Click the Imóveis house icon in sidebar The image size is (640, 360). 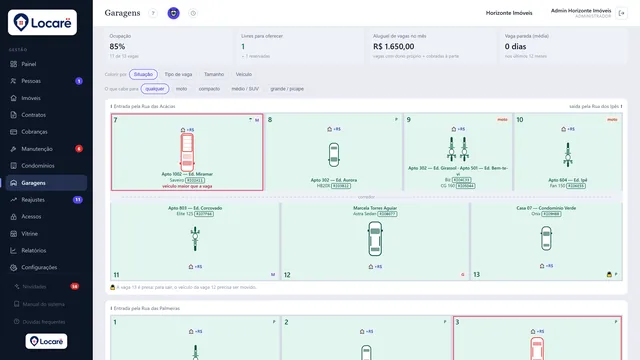click(13, 98)
